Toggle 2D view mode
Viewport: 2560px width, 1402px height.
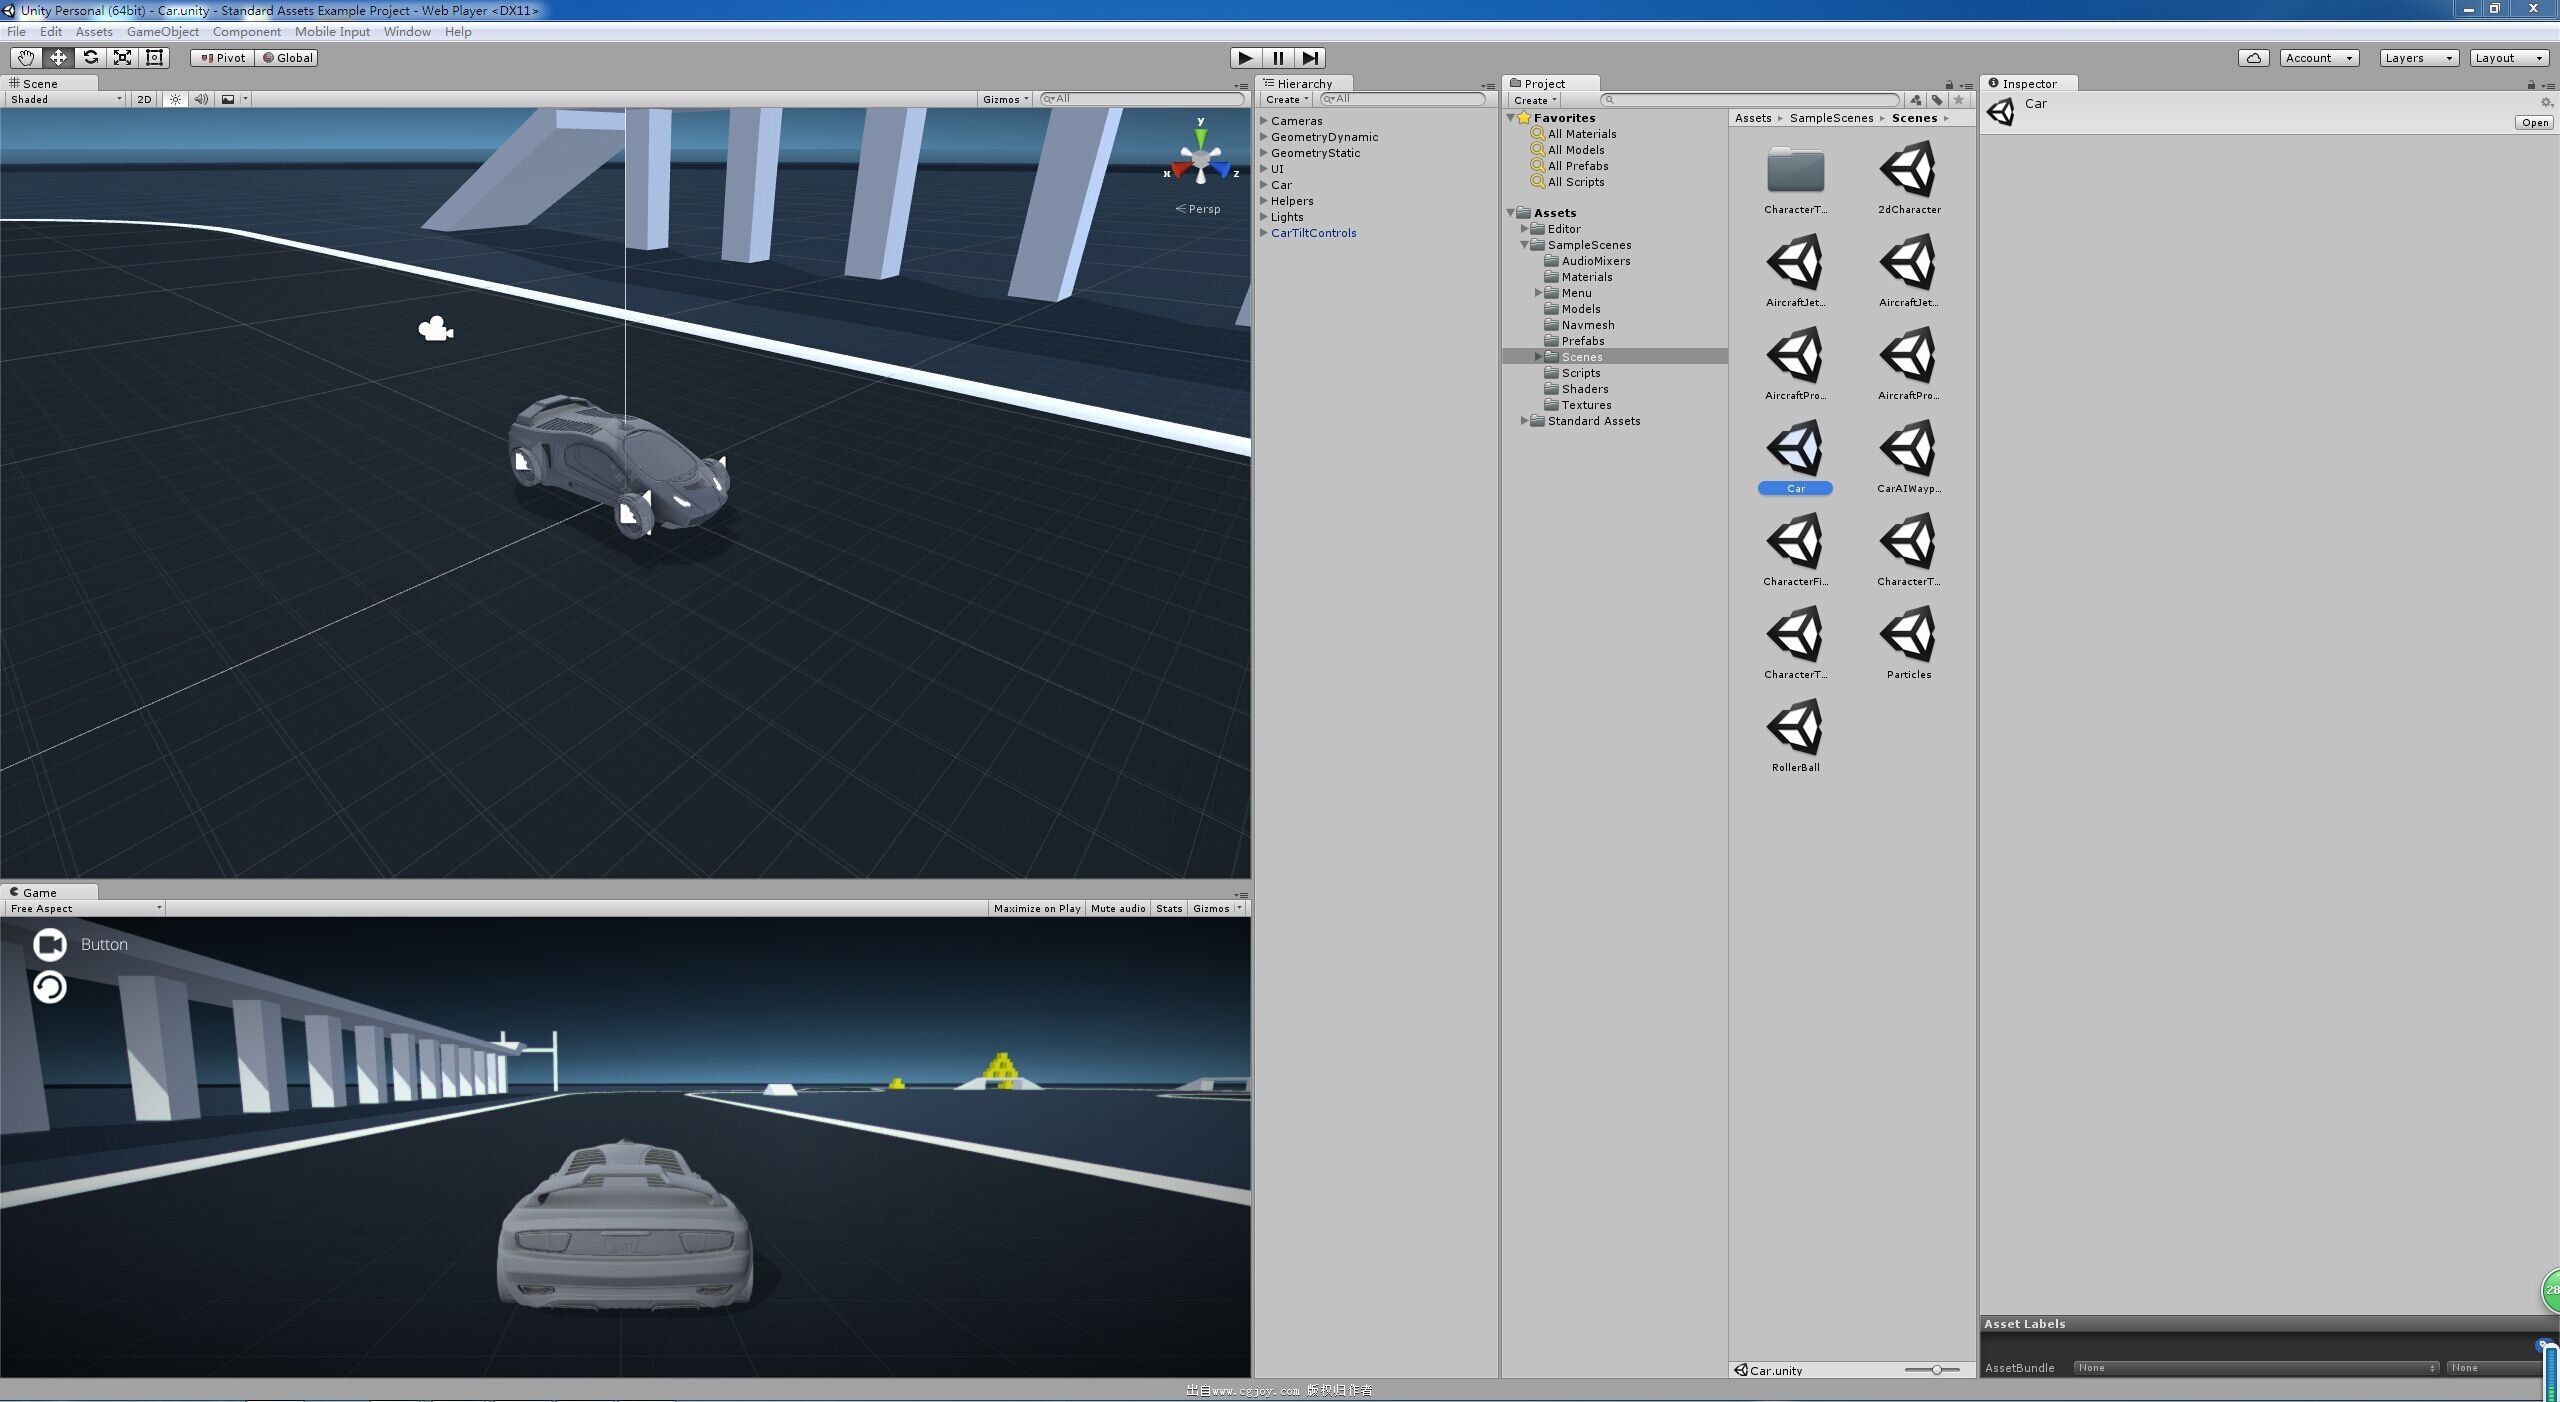pos(144,99)
